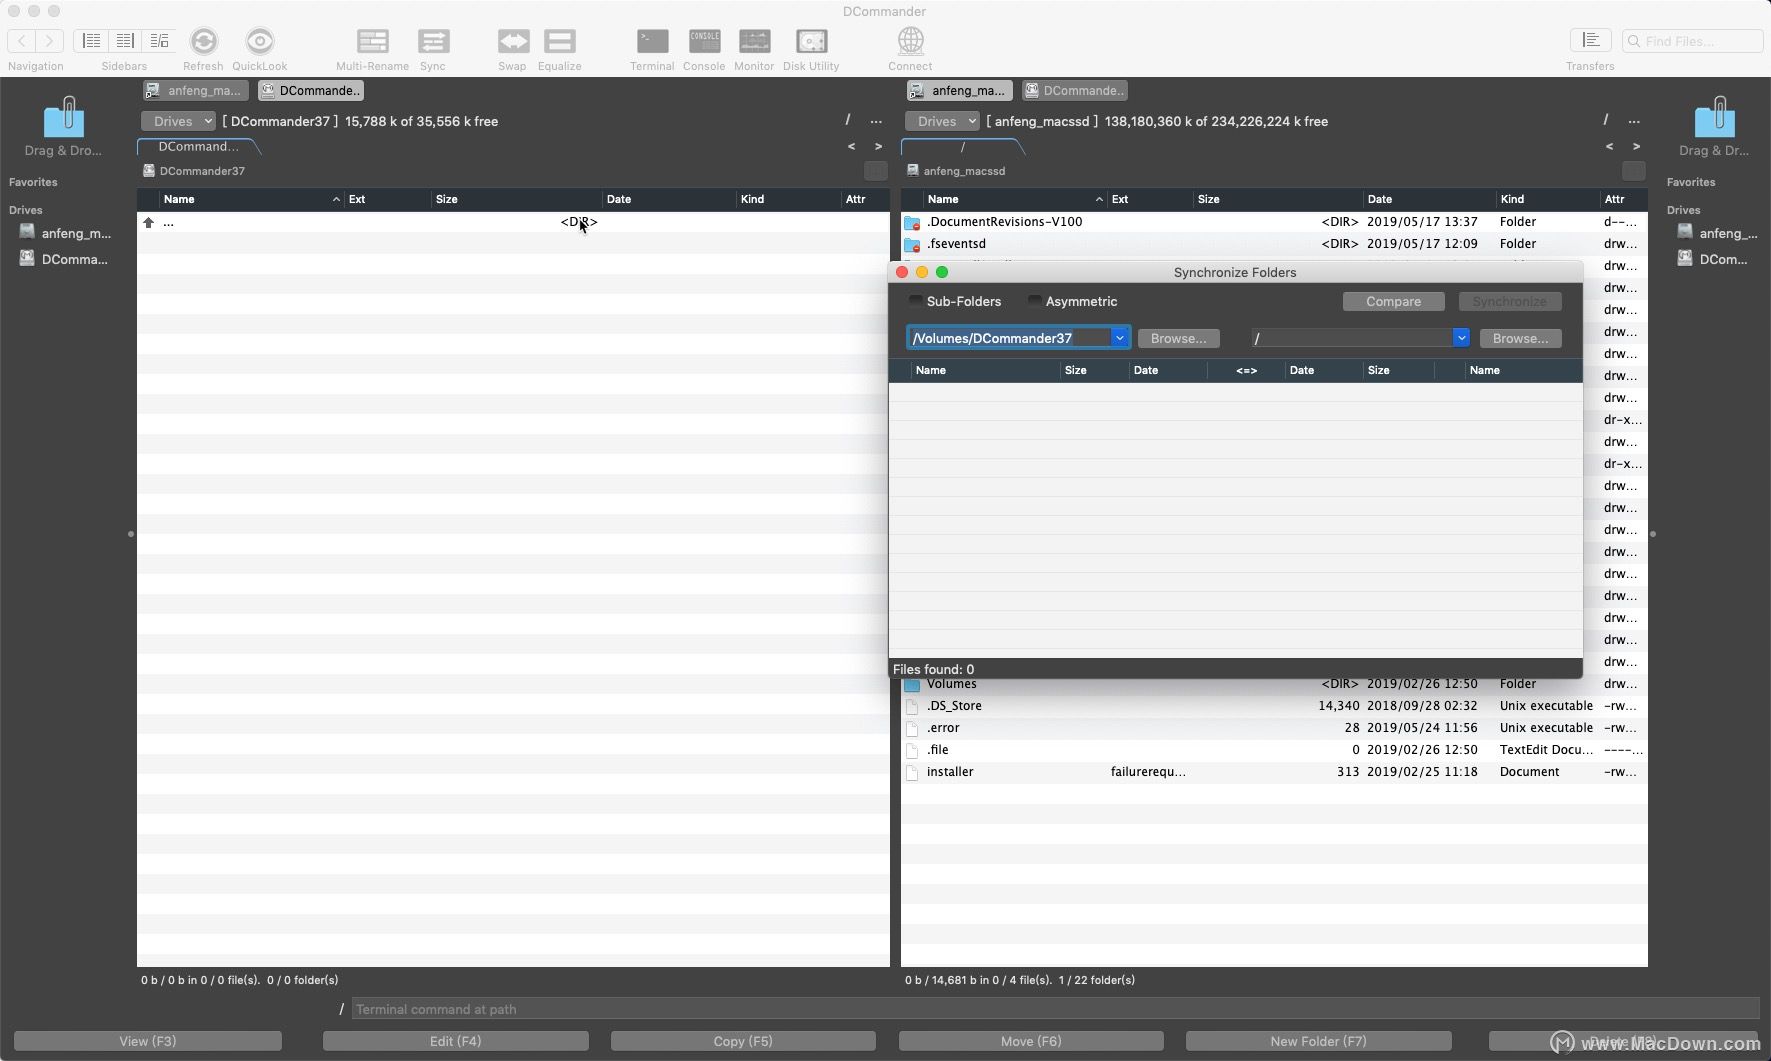Click the parent directory up arrow
The width and height of the screenshot is (1771, 1061).
[x=149, y=222]
